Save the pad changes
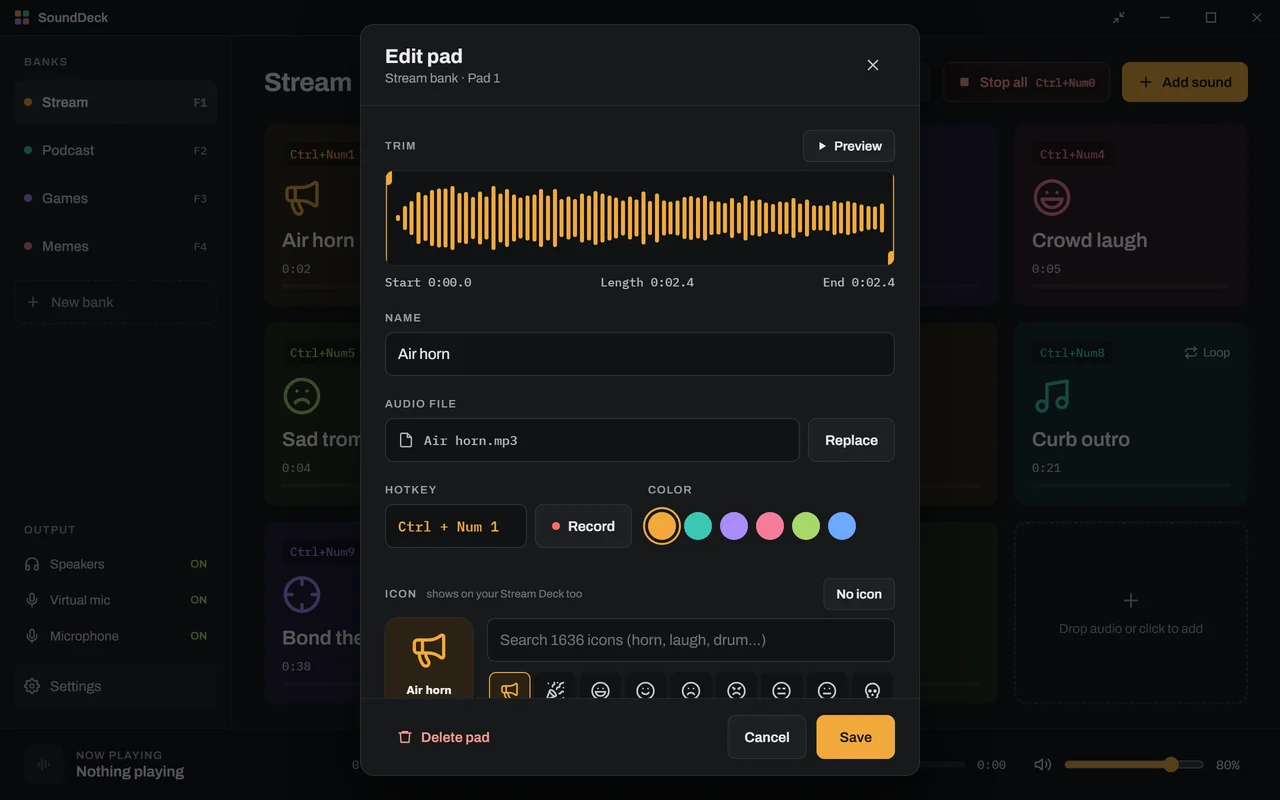Image resolution: width=1280 pixels, height=800 pixels. pos(856,737)
